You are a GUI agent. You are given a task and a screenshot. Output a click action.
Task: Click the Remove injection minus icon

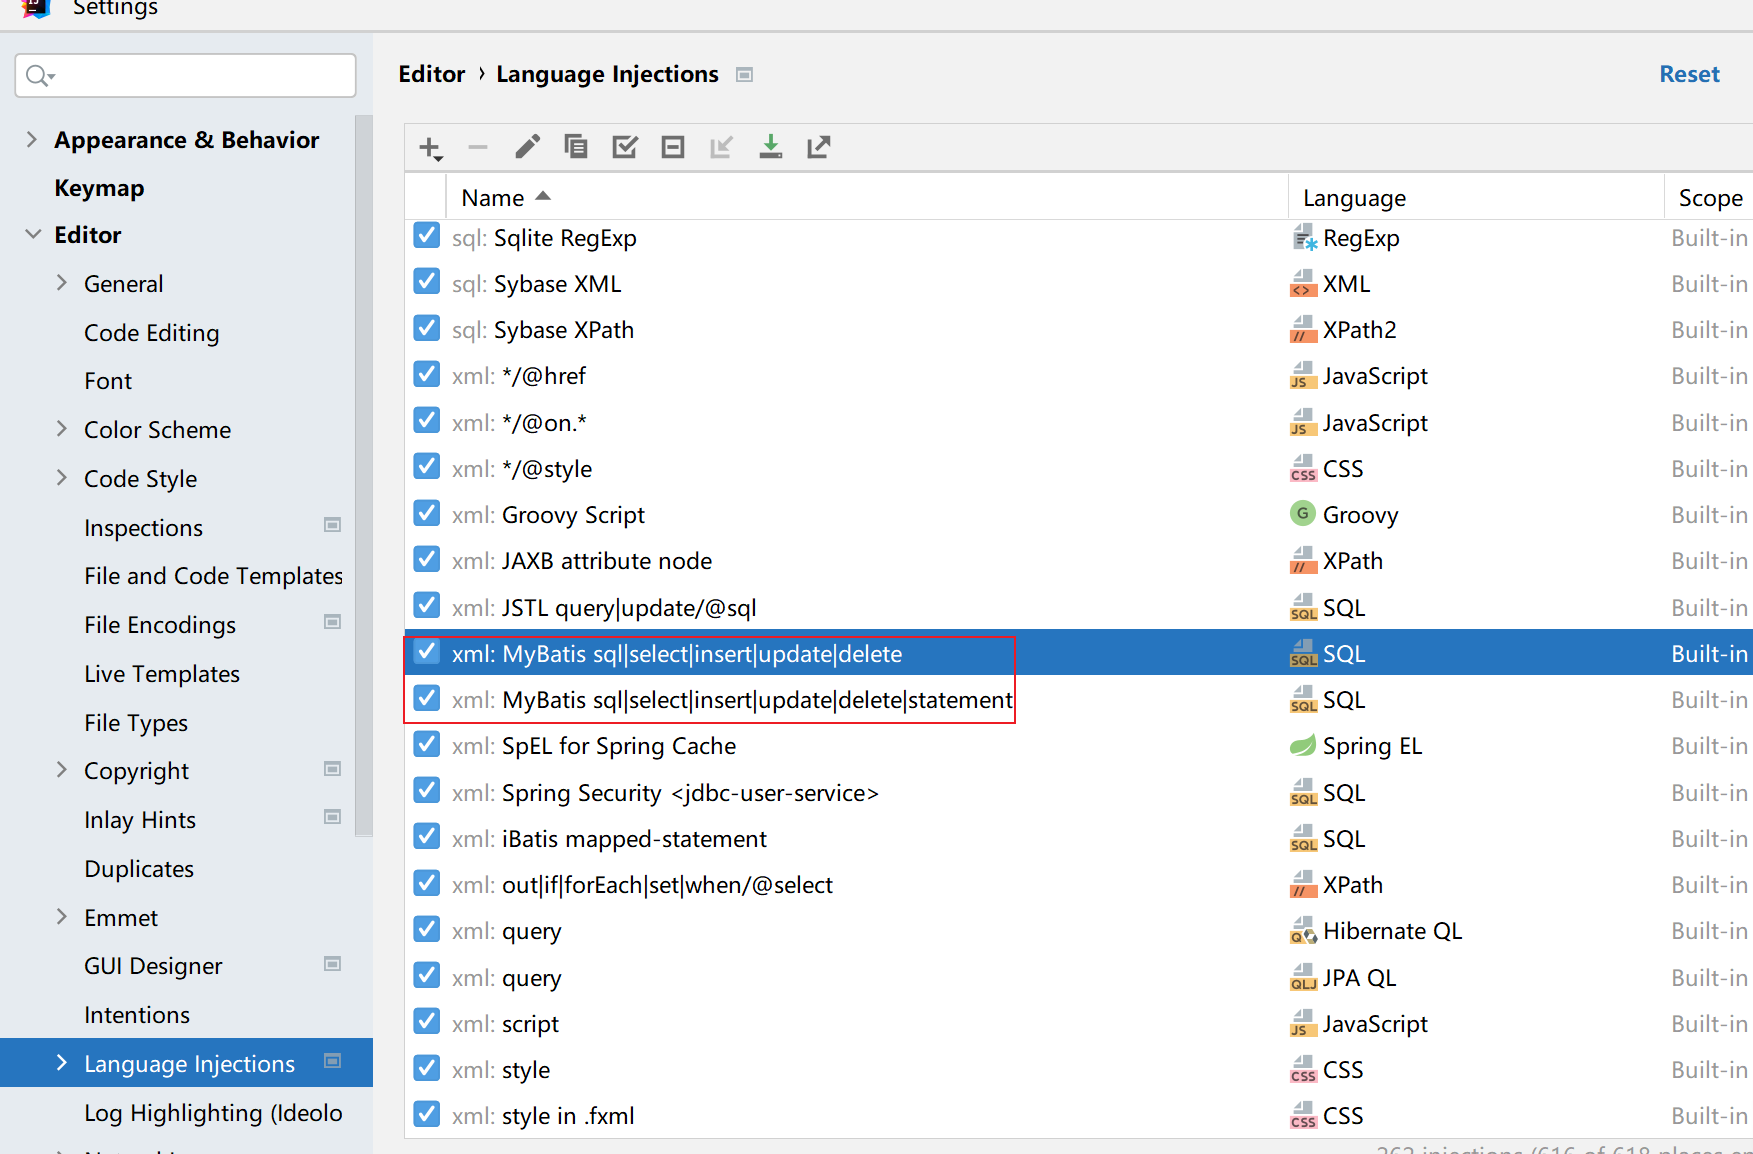pos(478,148)
